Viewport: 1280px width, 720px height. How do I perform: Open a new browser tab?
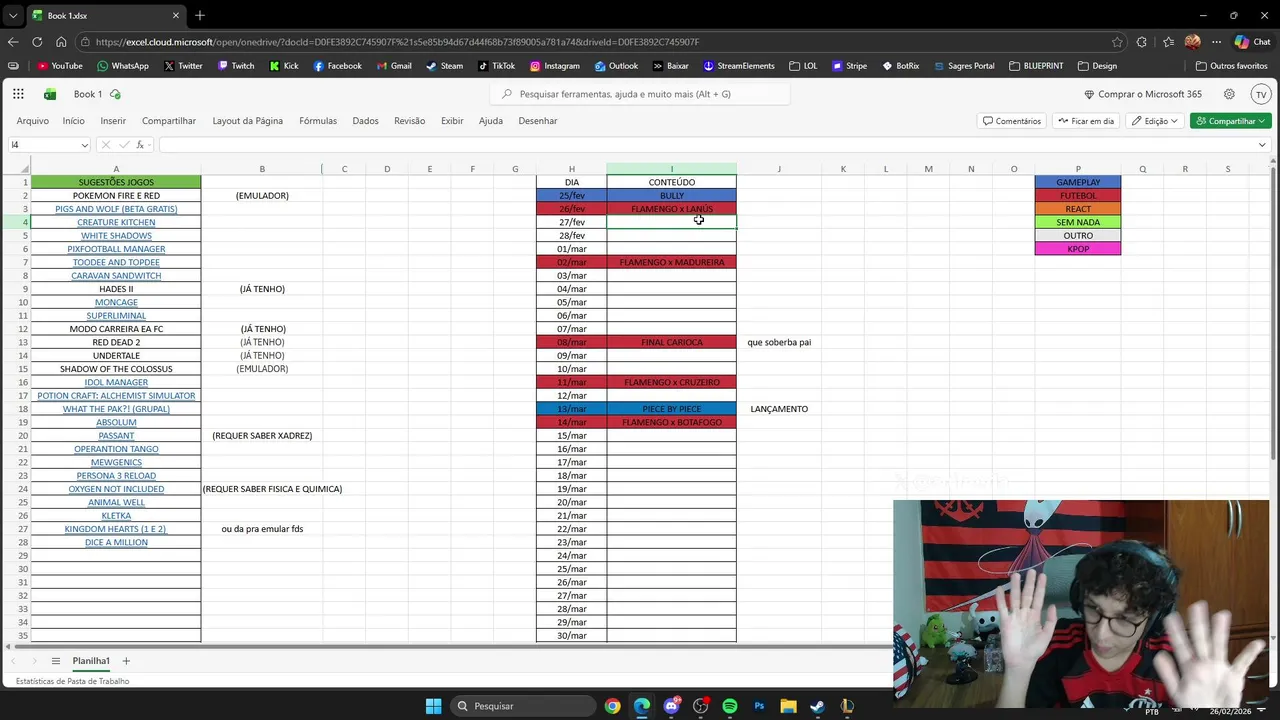coord(200,15)
